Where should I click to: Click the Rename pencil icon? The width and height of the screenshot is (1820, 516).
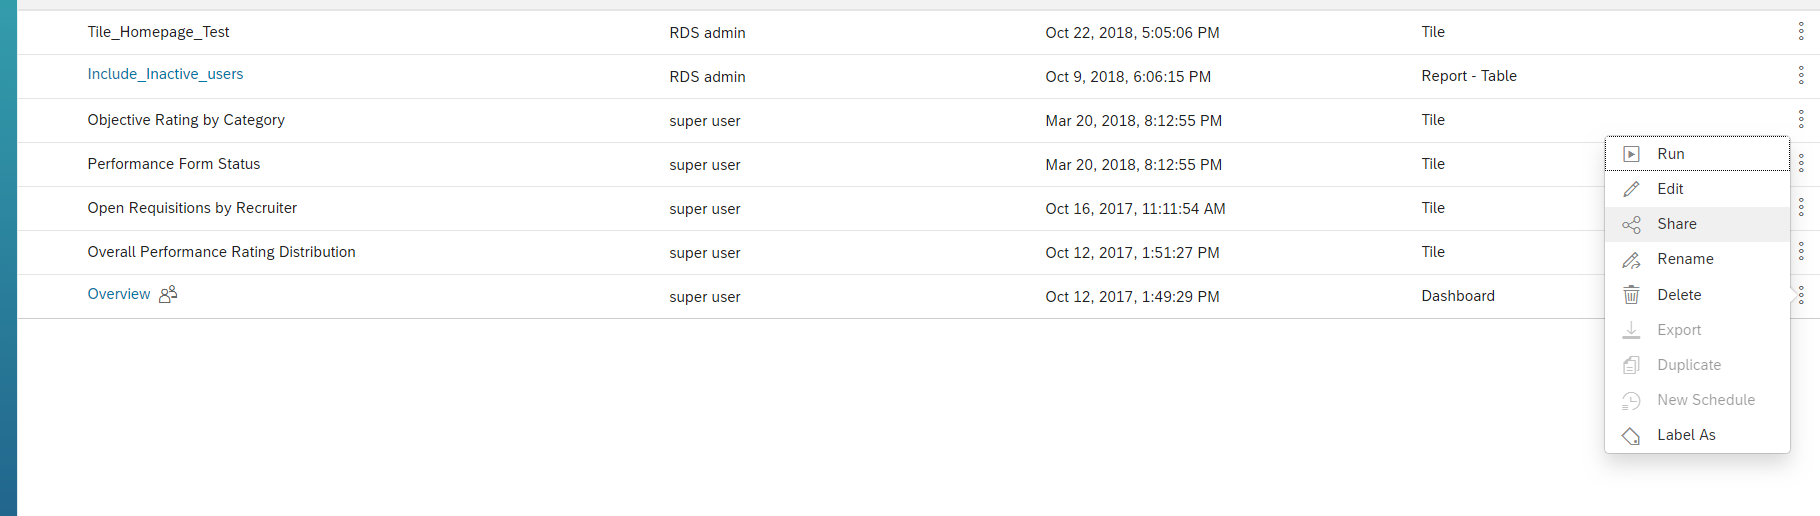click(x=1631, y=260)
